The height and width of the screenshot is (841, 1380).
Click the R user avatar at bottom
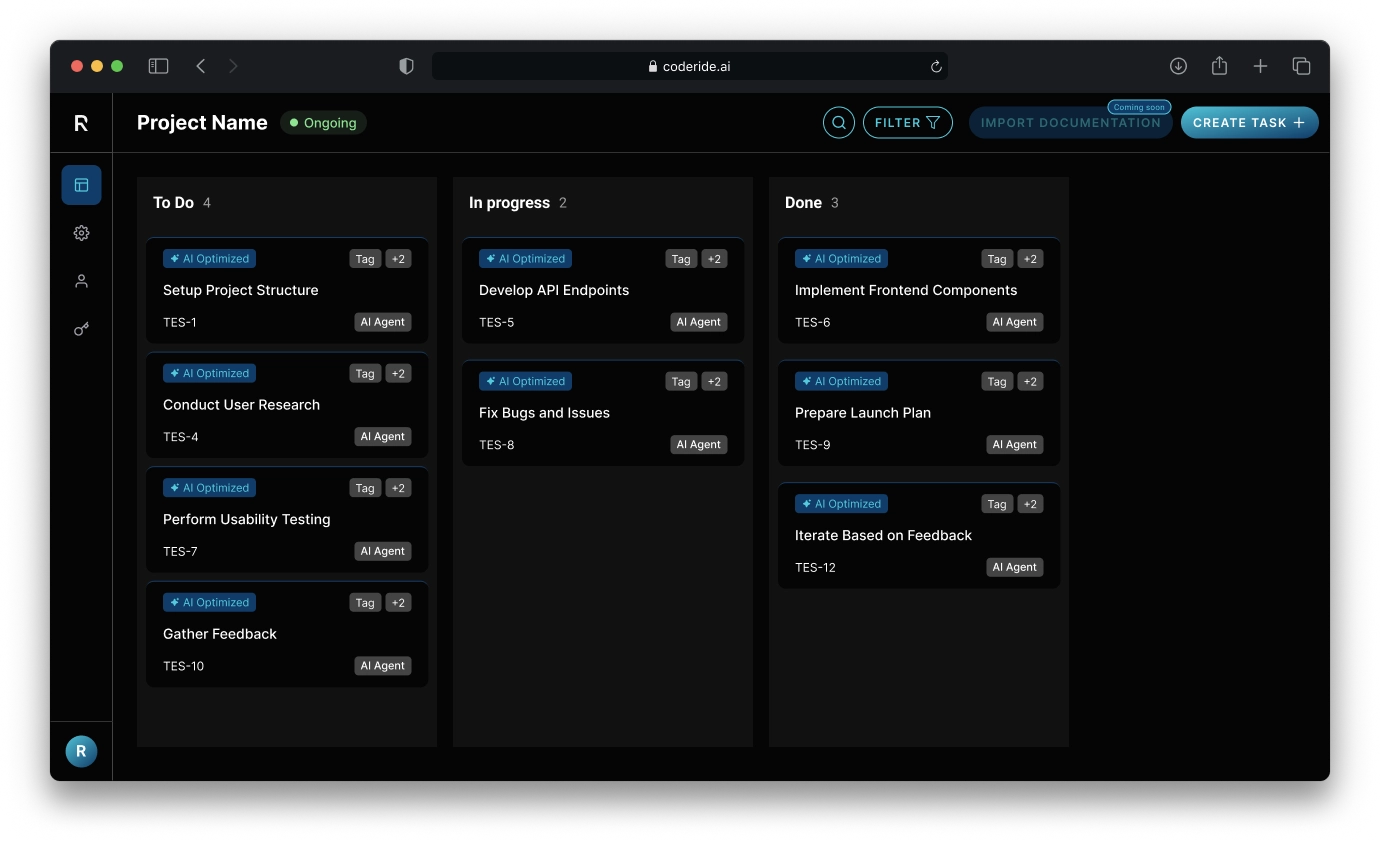coord(81,751)
